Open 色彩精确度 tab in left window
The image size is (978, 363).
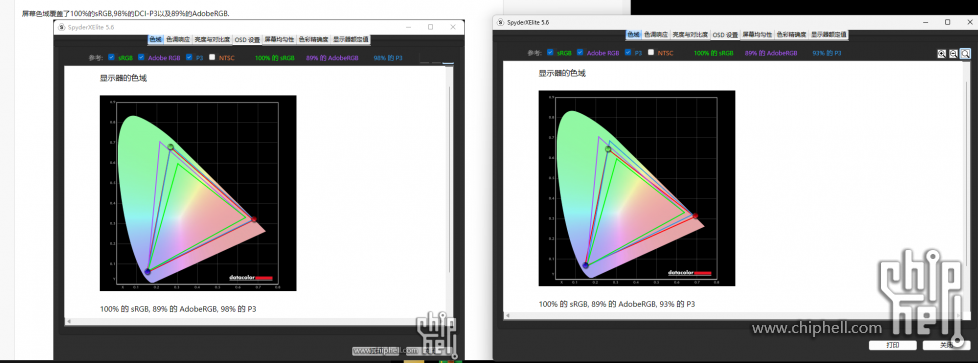[x=314, y=39]
